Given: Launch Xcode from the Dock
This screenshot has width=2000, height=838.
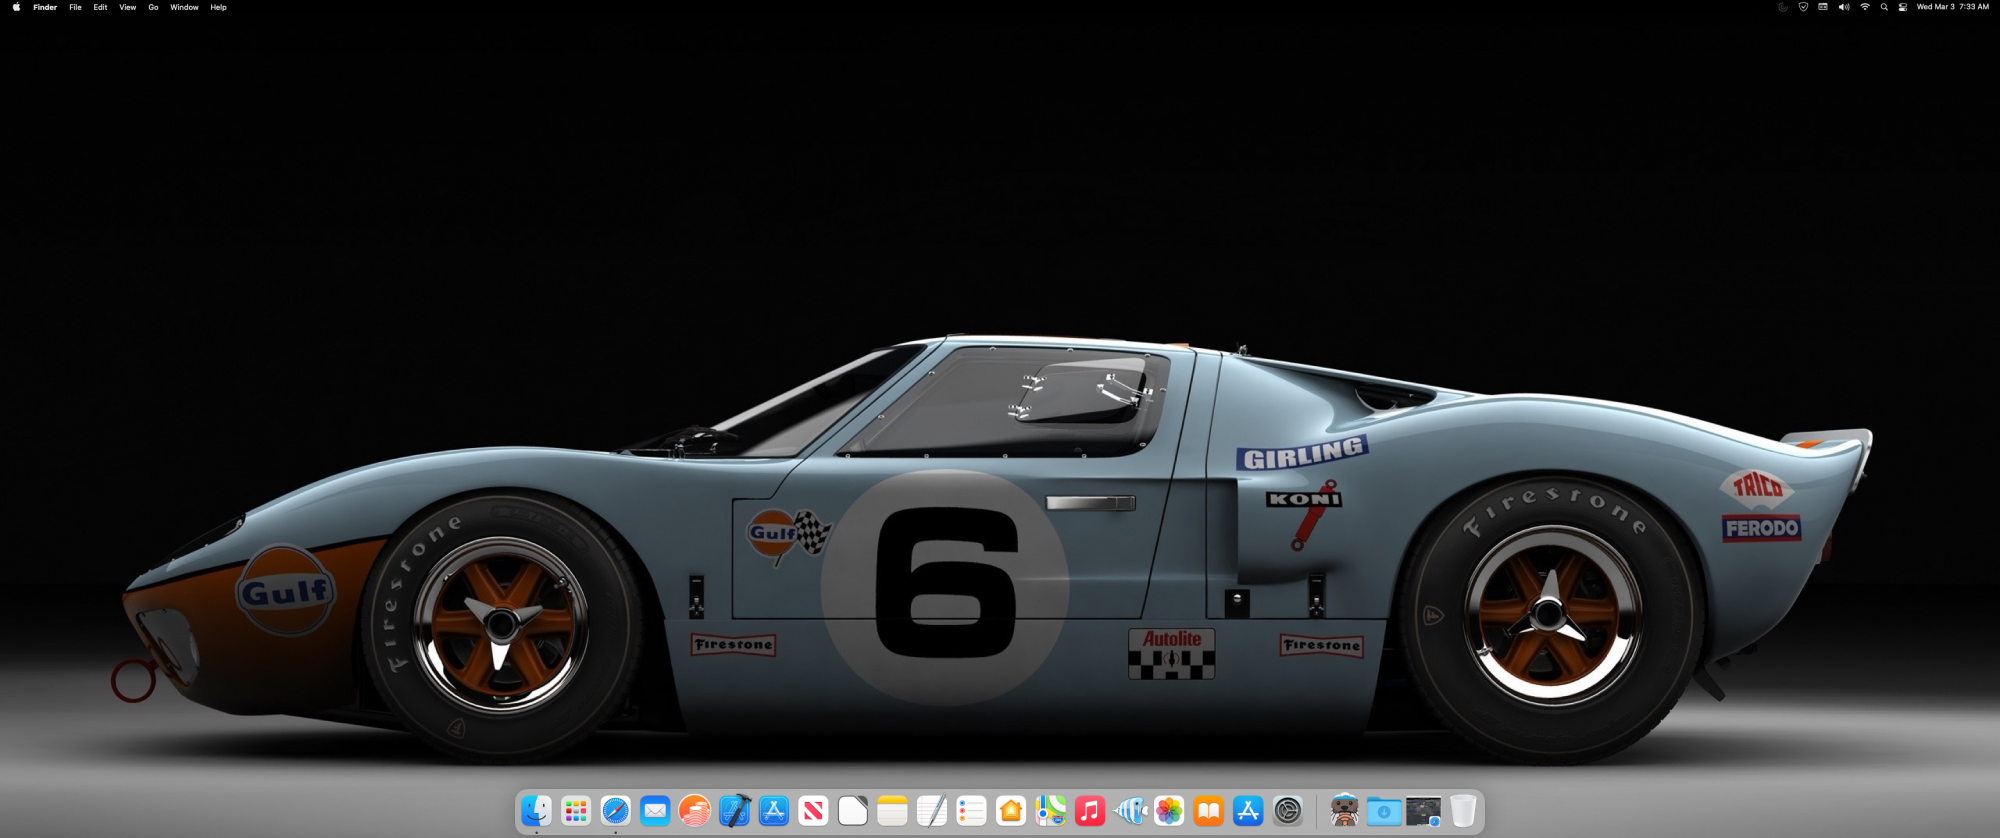Looking at the screenshot, I should pyautogui.click(x=734, y=811).
